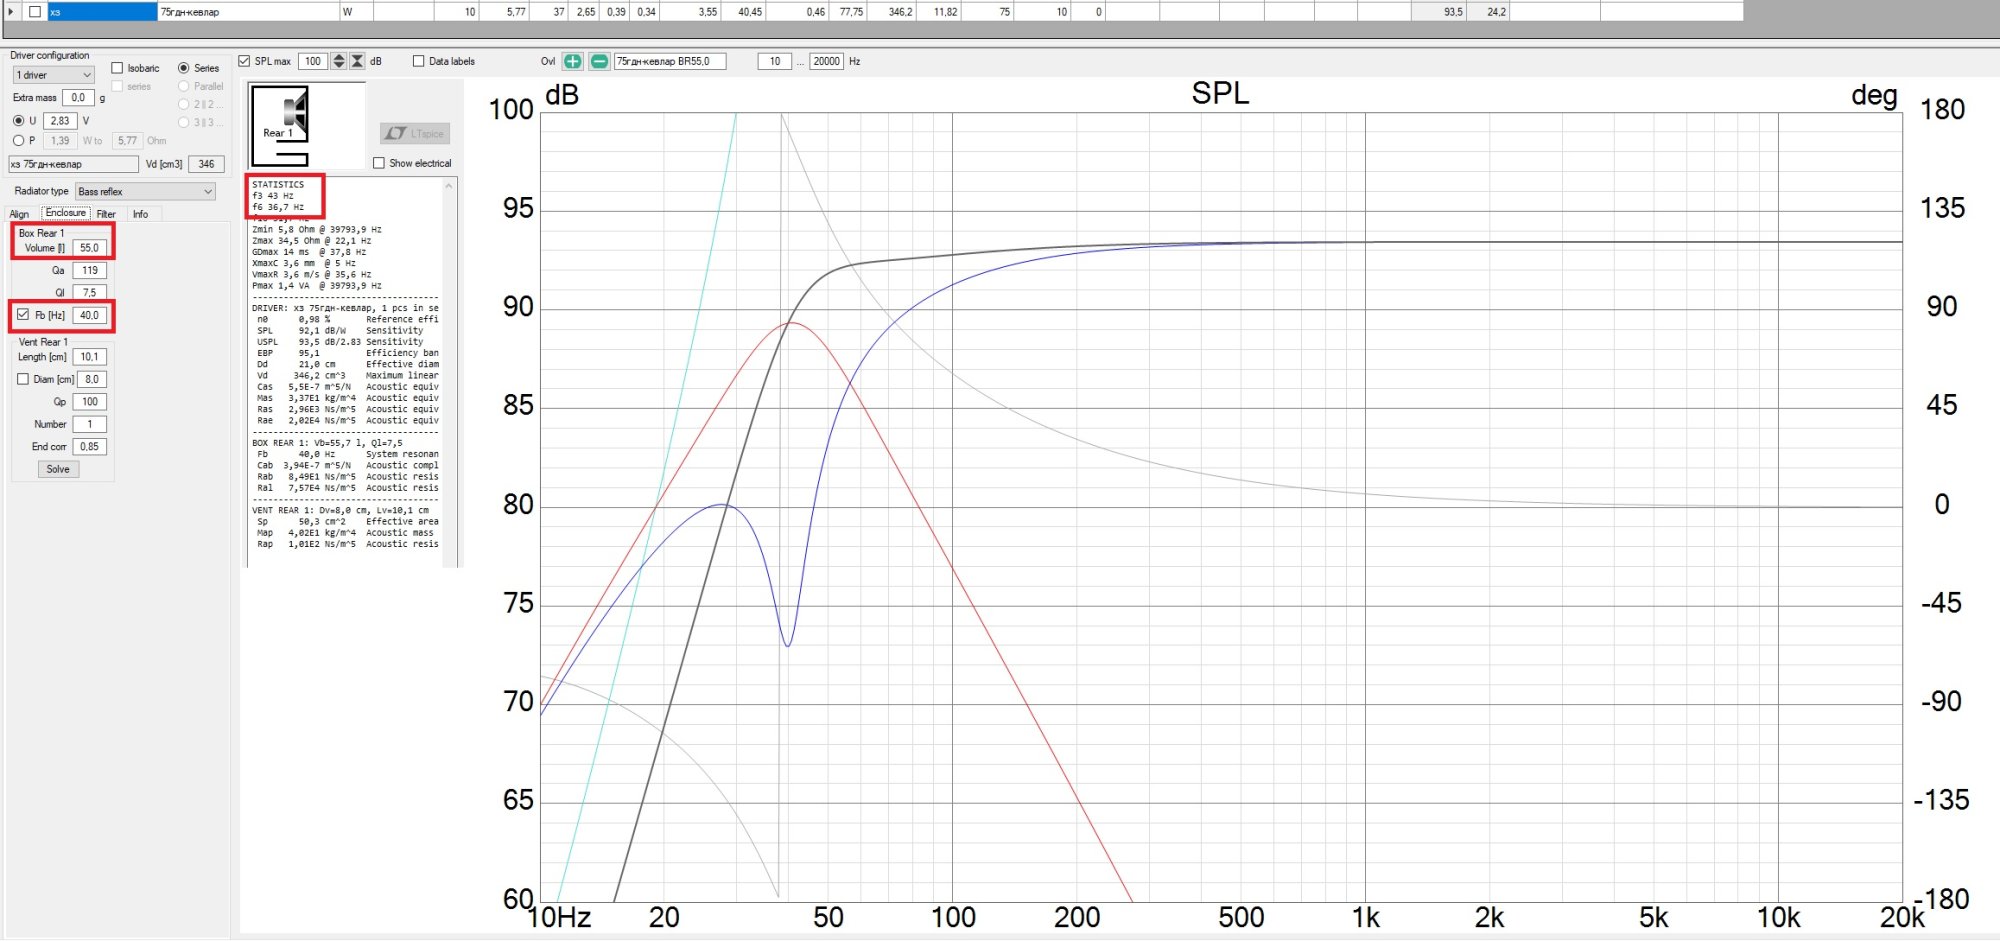
Task: Click the SPL span compress hourglass icon
Action: 357,61
